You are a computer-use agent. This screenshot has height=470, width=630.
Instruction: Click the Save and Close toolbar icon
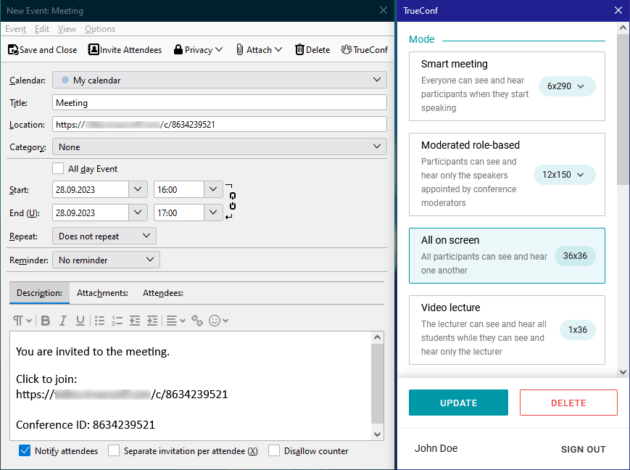[13, 50]
